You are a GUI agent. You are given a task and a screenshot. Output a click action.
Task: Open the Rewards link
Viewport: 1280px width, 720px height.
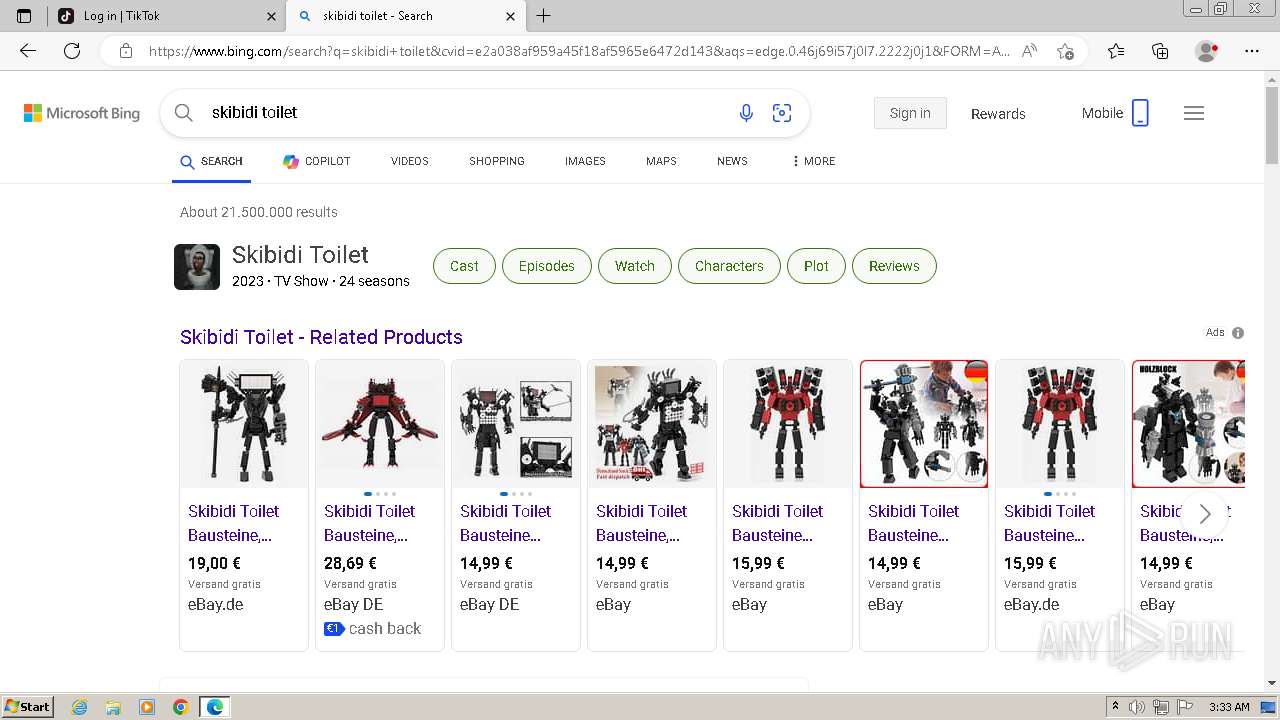coord(998,114)
